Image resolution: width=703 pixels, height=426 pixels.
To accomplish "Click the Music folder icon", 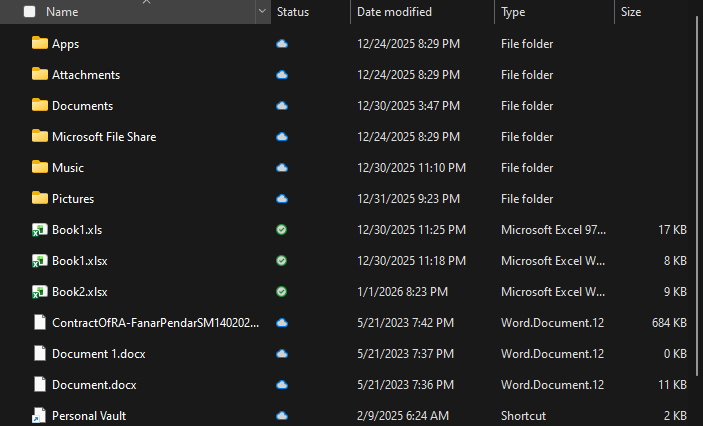I will (40, 168).
